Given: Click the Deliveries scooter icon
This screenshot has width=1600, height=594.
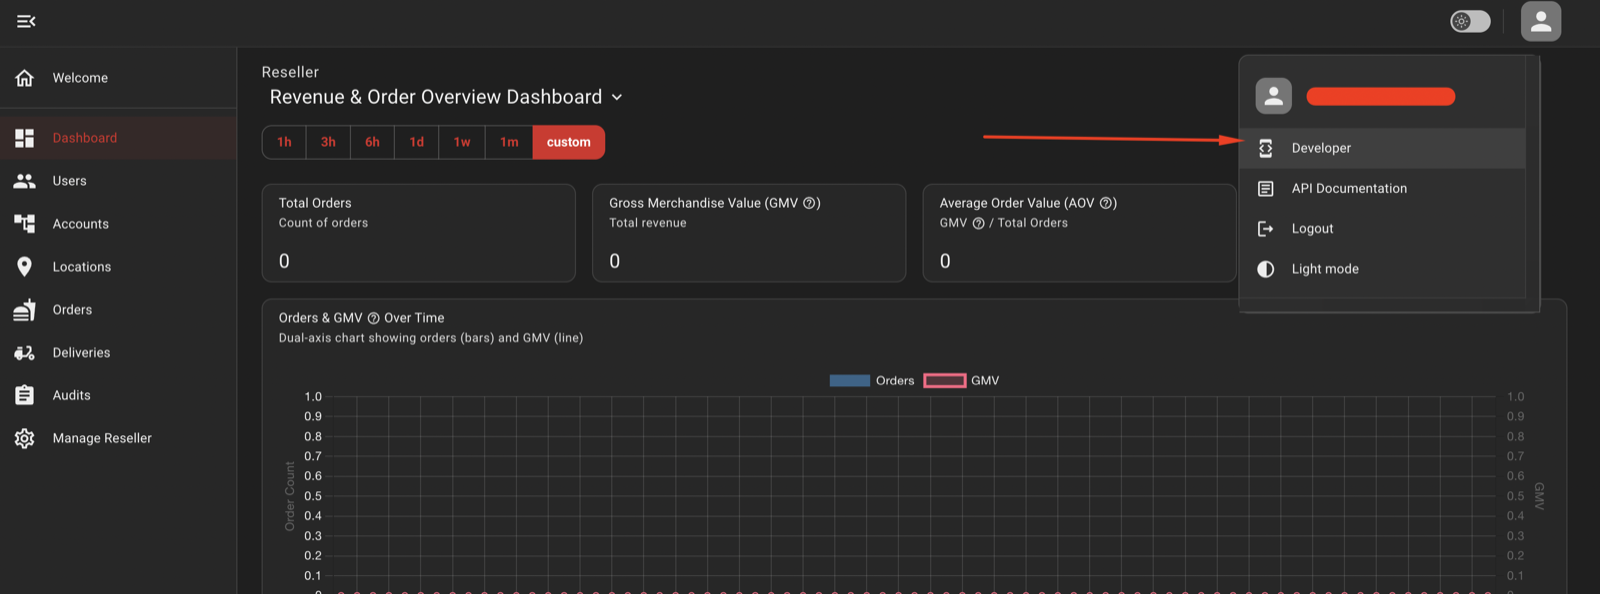Looking at the screenshot, I should [x=25, y=353].
